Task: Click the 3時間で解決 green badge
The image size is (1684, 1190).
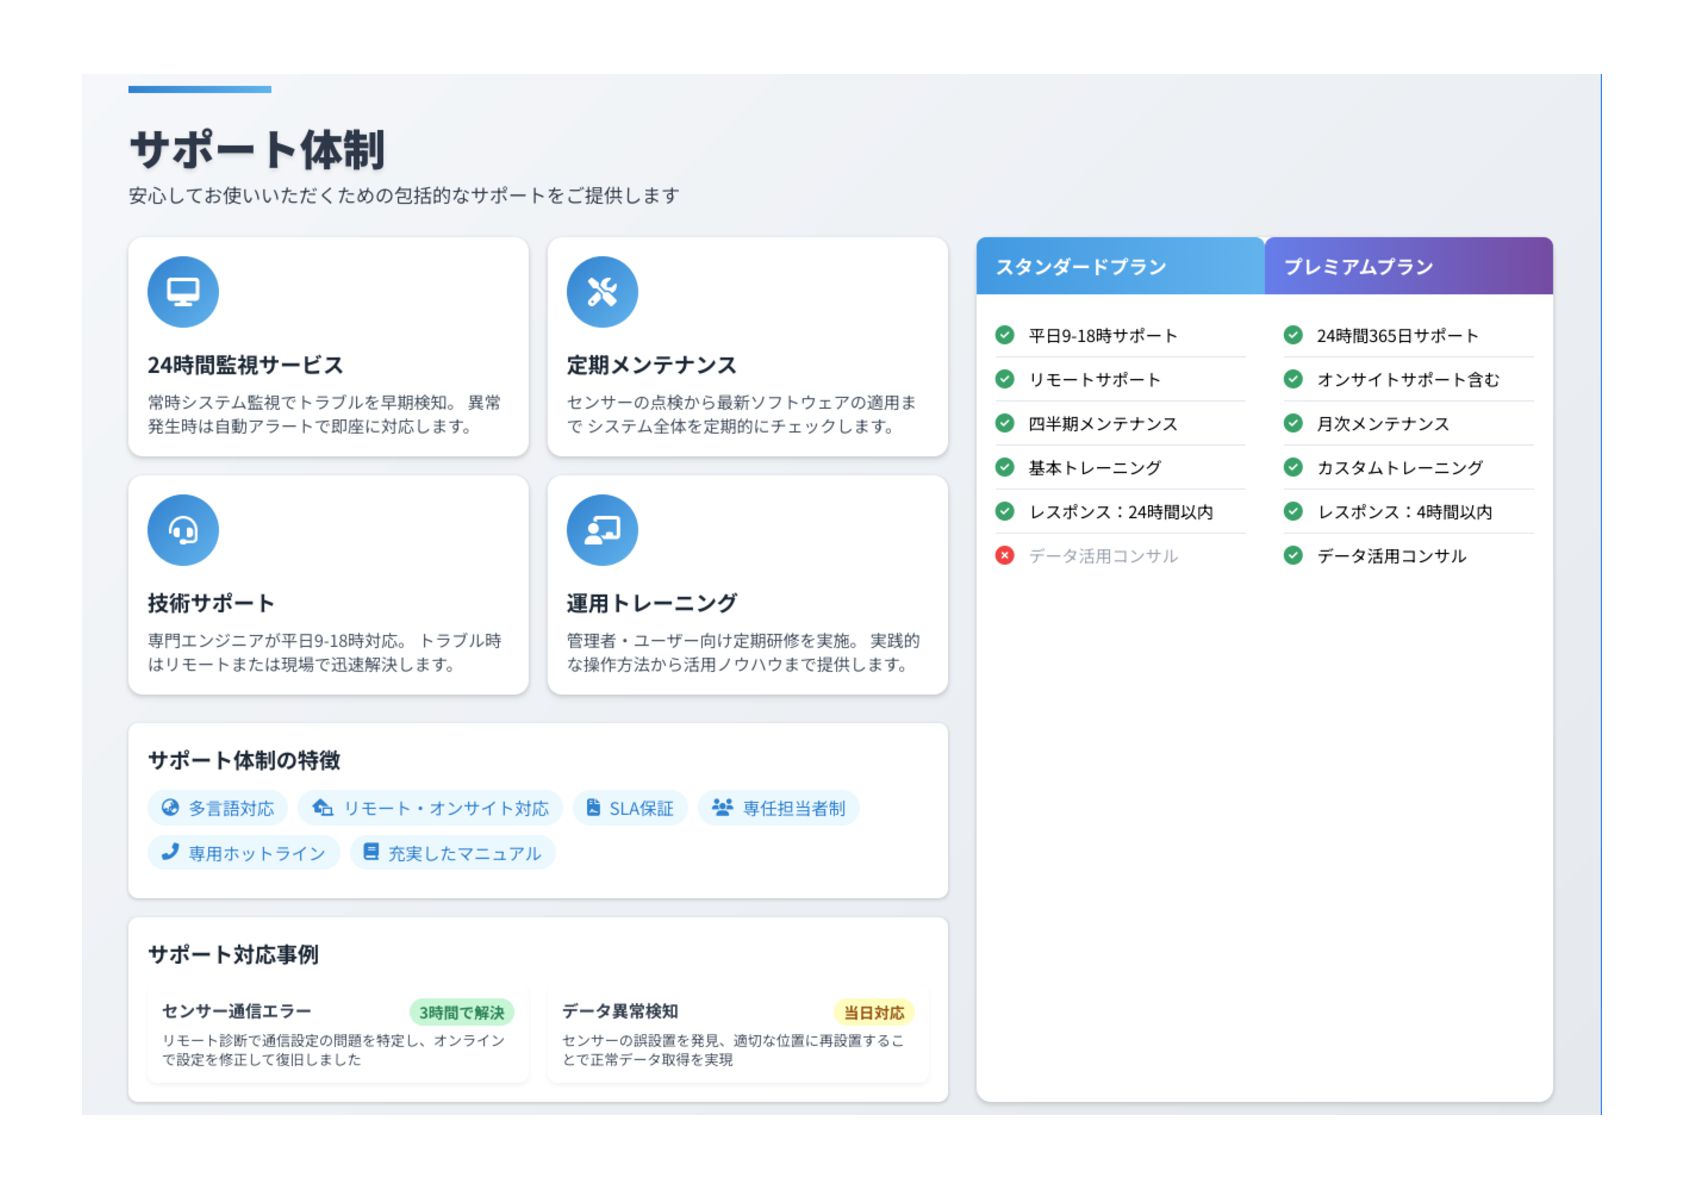Action: pyautogui.click(x=462, y=1012)
